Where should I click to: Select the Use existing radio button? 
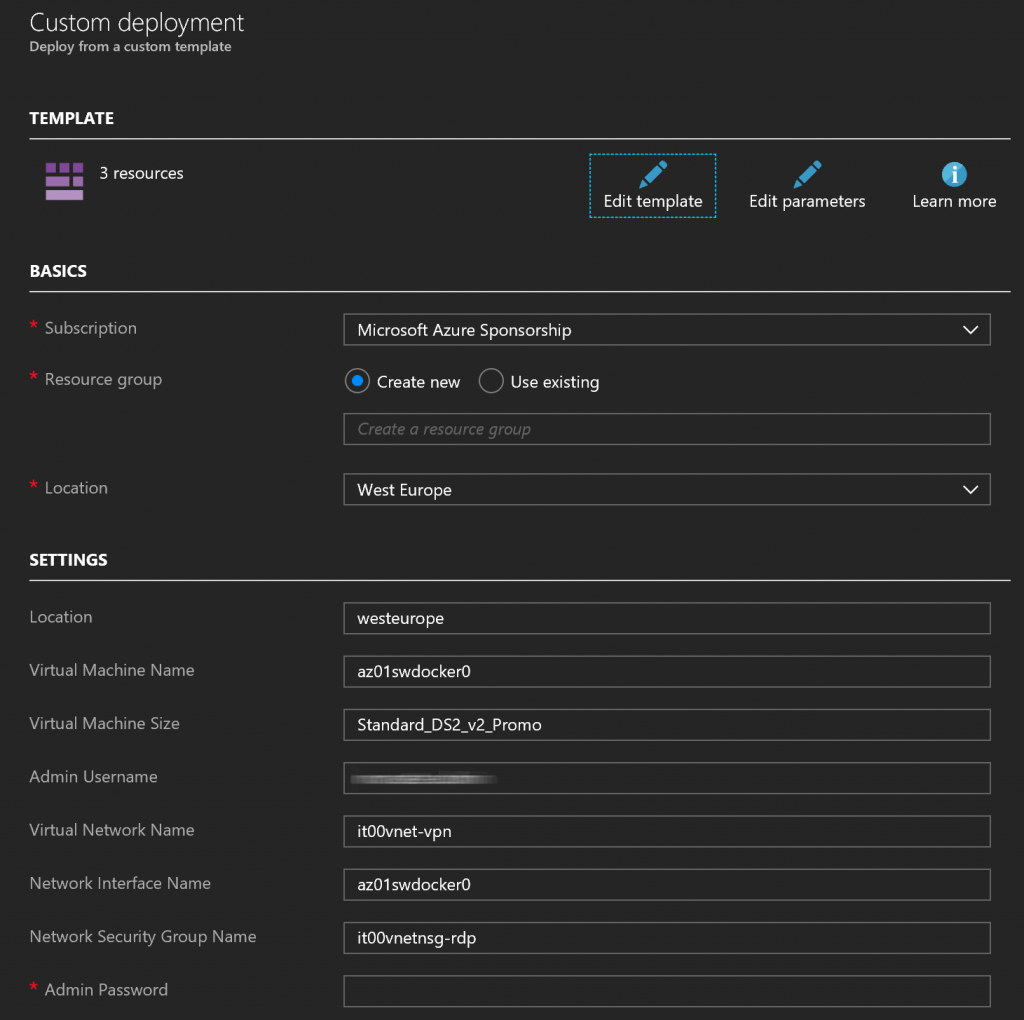coord(491,381)
